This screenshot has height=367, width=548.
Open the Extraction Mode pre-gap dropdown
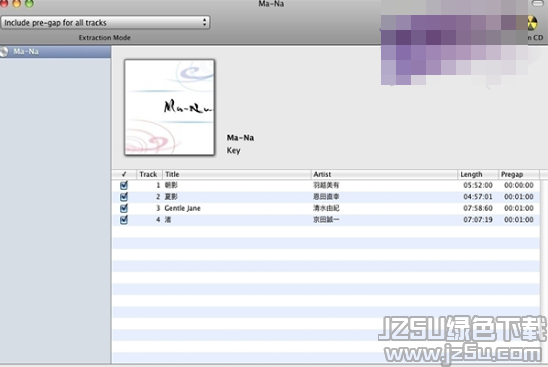(105, 23)
